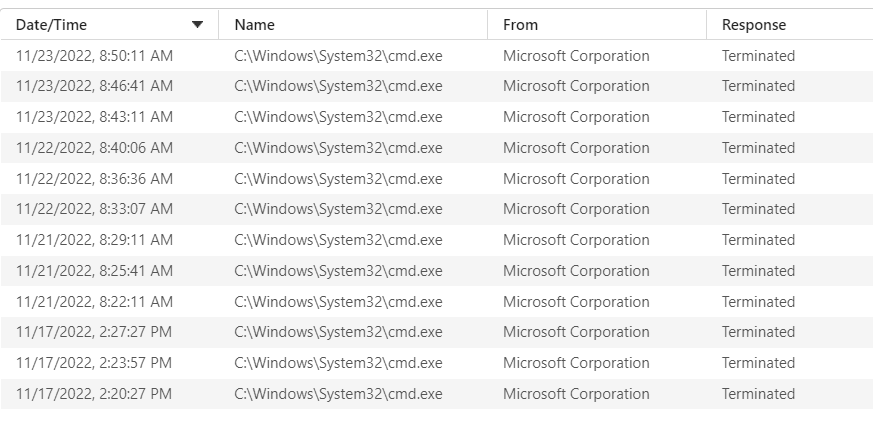873x434 pixels.
Task: Sort by the From column header
Action: coord(597,24)
